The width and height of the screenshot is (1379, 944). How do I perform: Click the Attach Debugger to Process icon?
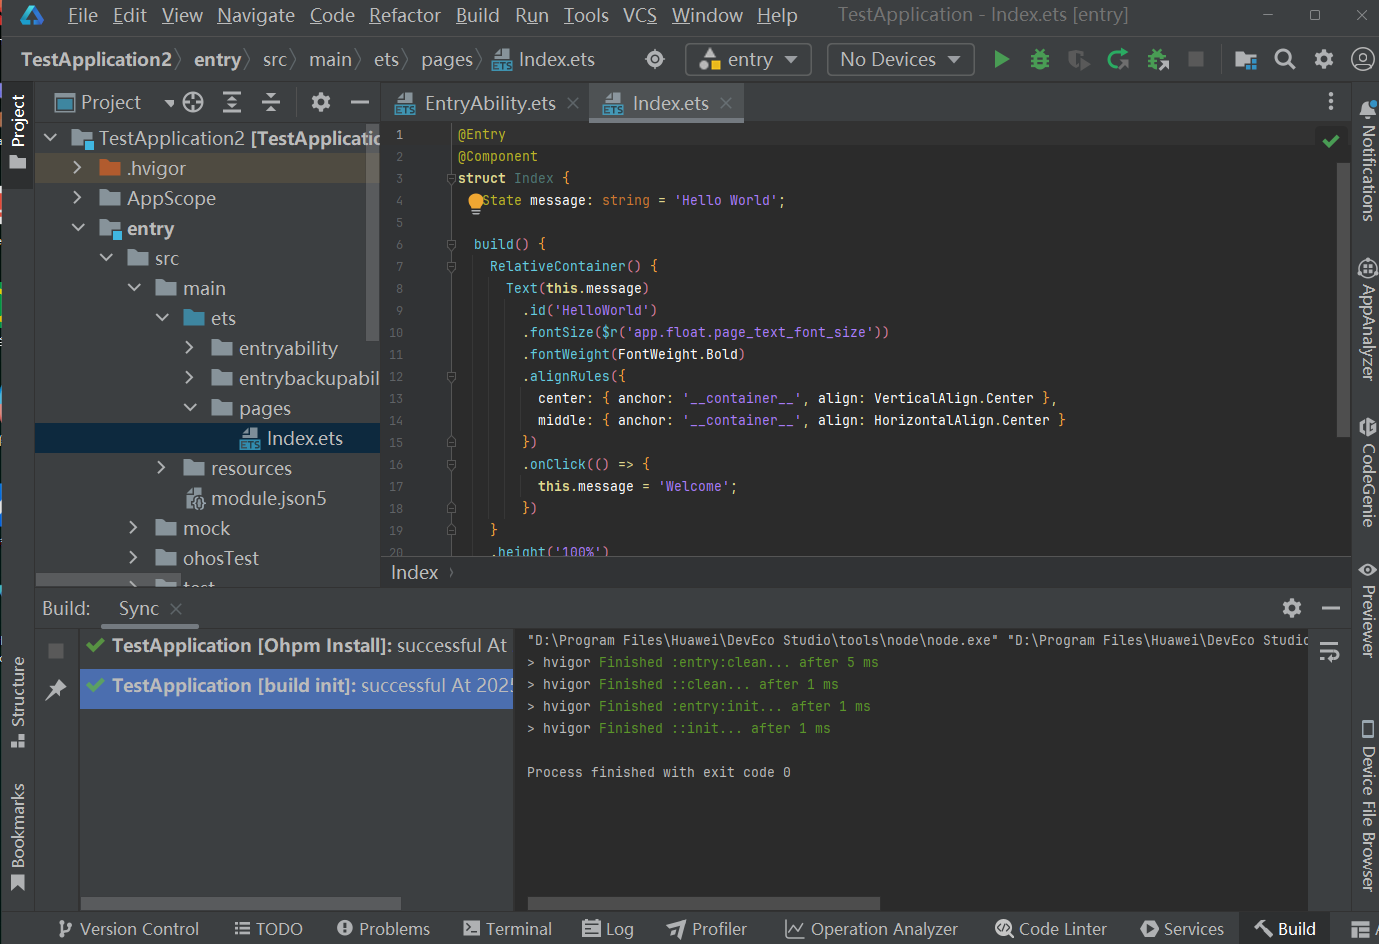[1158, 59]
